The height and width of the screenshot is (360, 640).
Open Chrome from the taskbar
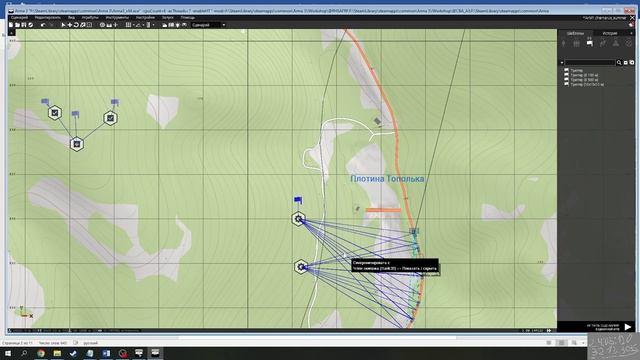tap(41, 353)
